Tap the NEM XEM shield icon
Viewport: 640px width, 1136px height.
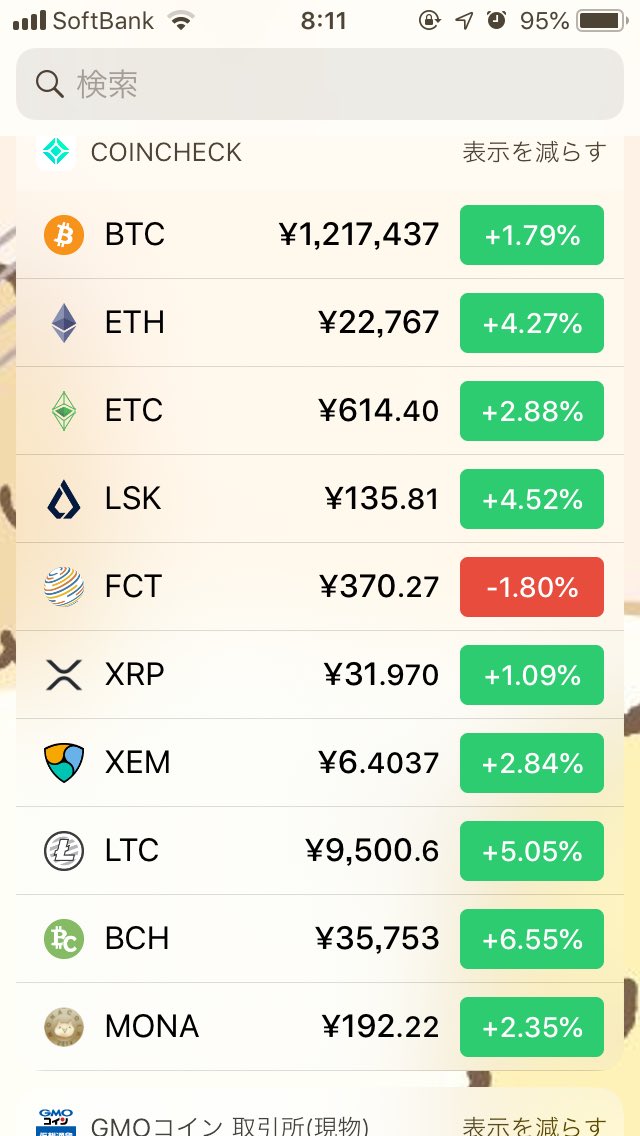64,763
